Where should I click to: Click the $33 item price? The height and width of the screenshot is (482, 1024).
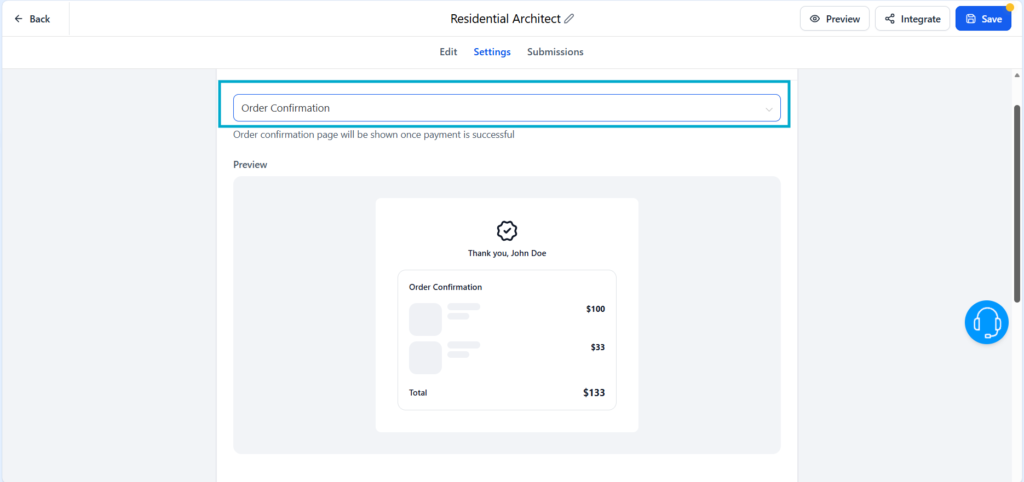point(597,347)
